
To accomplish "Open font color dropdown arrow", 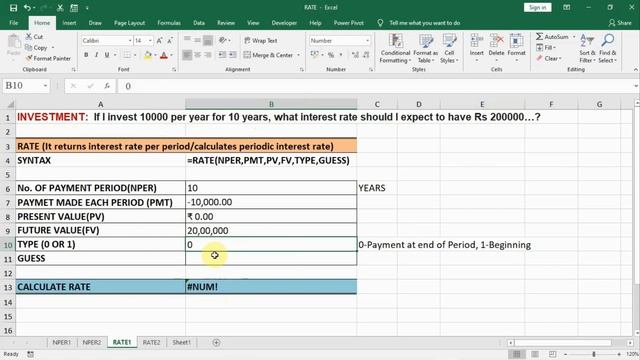I will click(x=171, y=55).
